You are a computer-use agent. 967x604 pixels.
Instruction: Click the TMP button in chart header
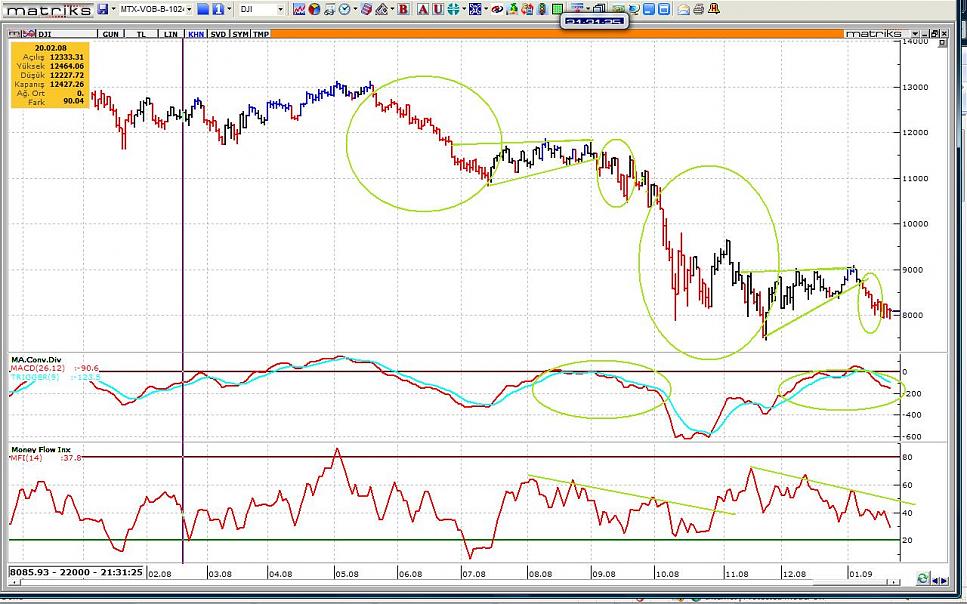tap(261, 34)
